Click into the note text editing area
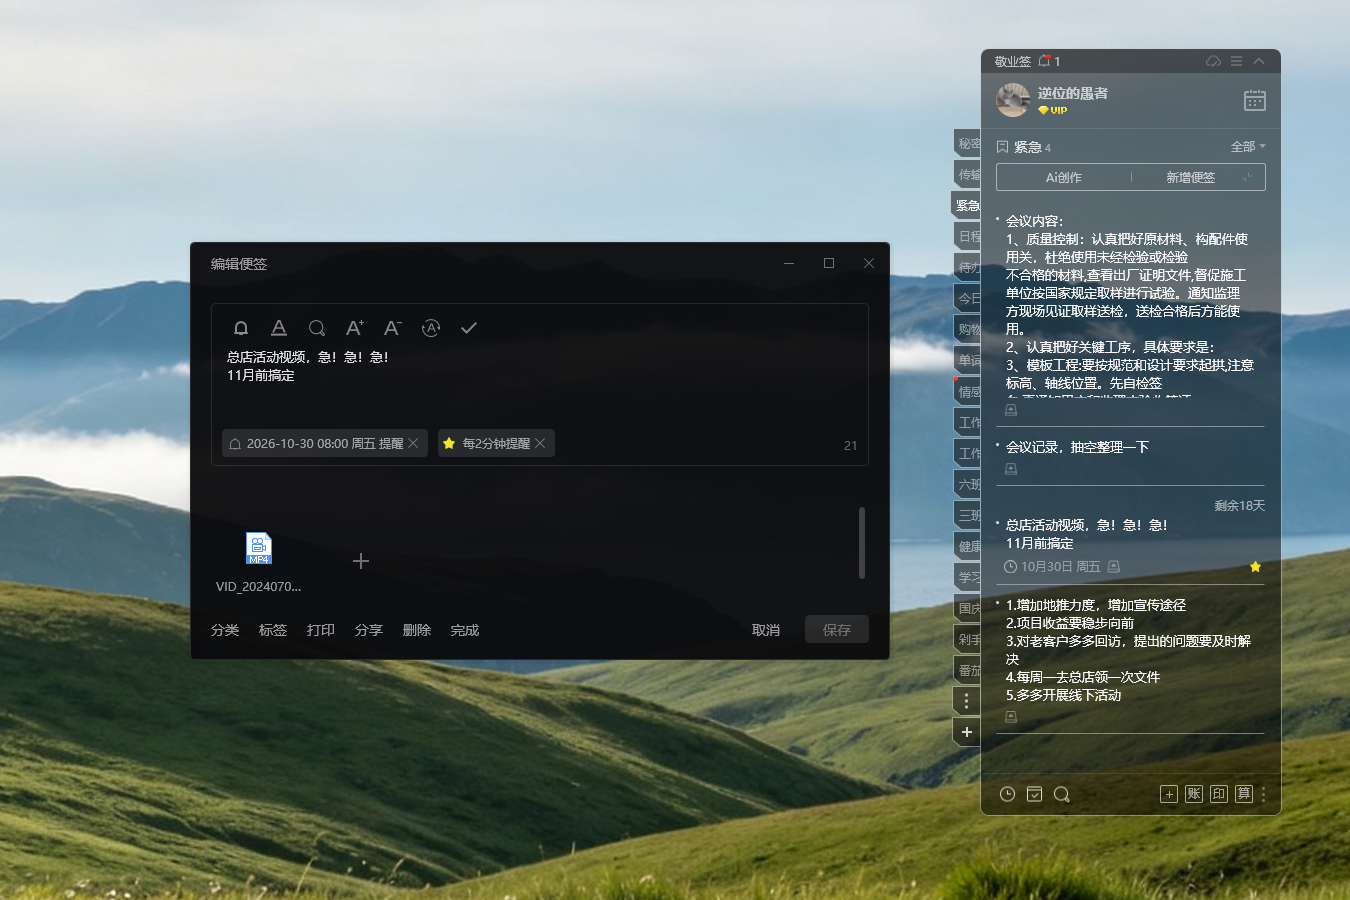 [540, 385]
